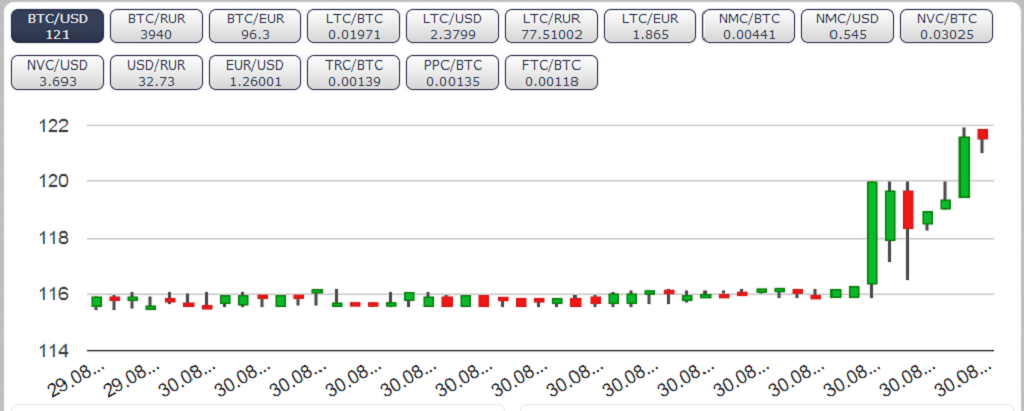Select EUR/USD 1.26001 pair
The height and width of the screenshot is (411, 1024).
[x=255, y=73]
